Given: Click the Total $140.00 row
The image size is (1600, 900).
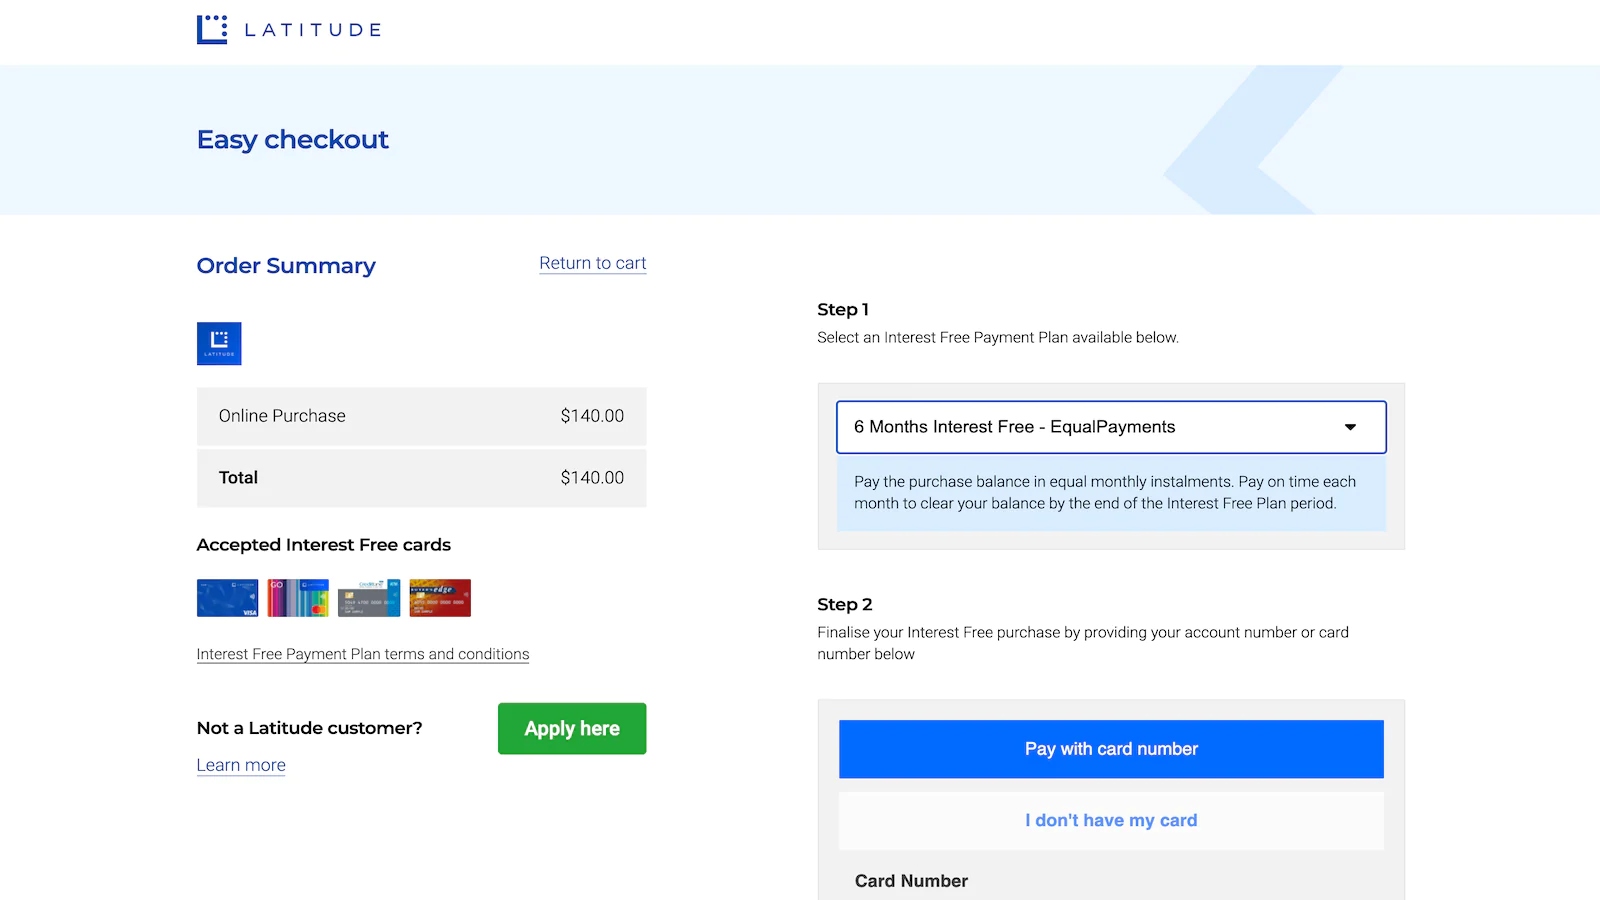Looking at the screenshot, I should click(x=421, y=478).
